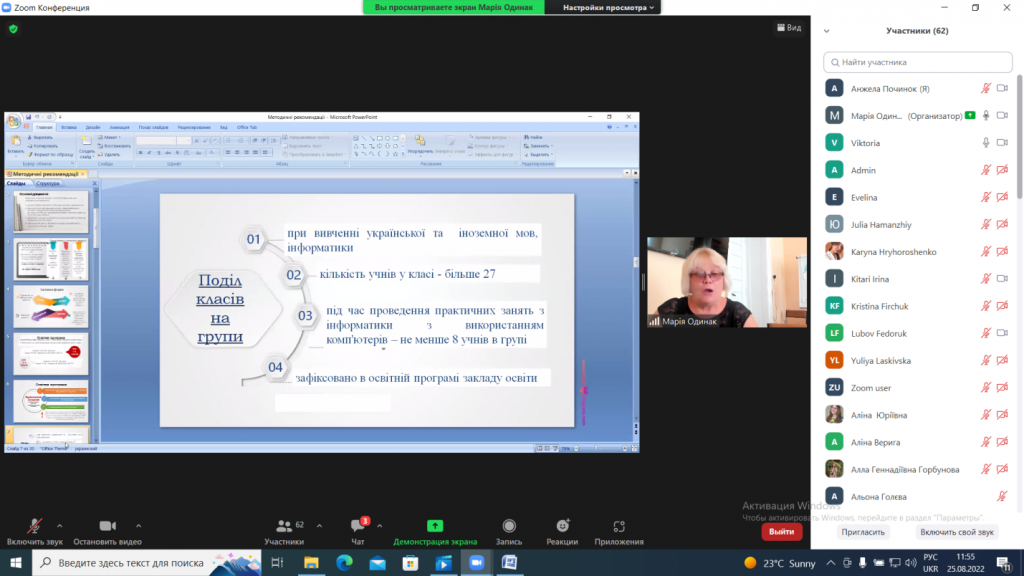This screenshot has height=576, width=1024.
Task: Open Mail app from taskbar
Action: click(377, 563)
